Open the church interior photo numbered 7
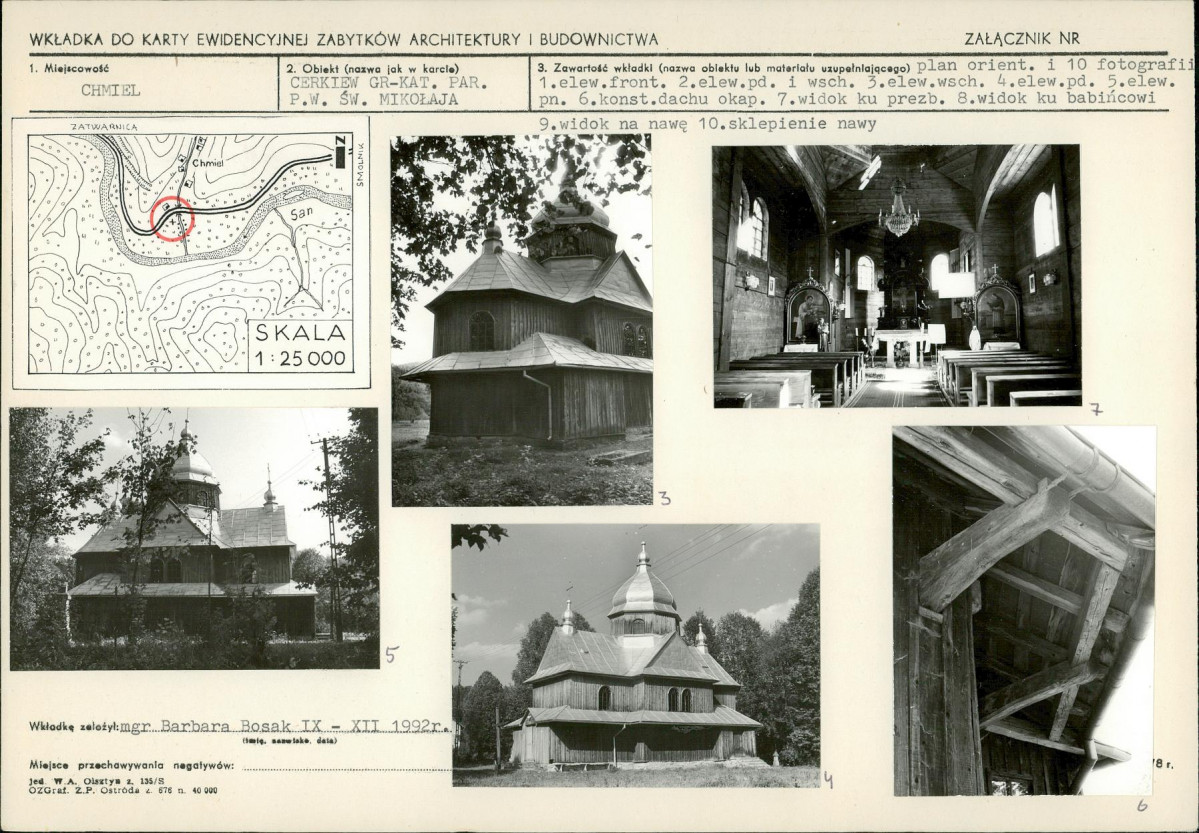The height and width of the screenshot is (833, 1199). pyautogui.click(x=897, y=276)
